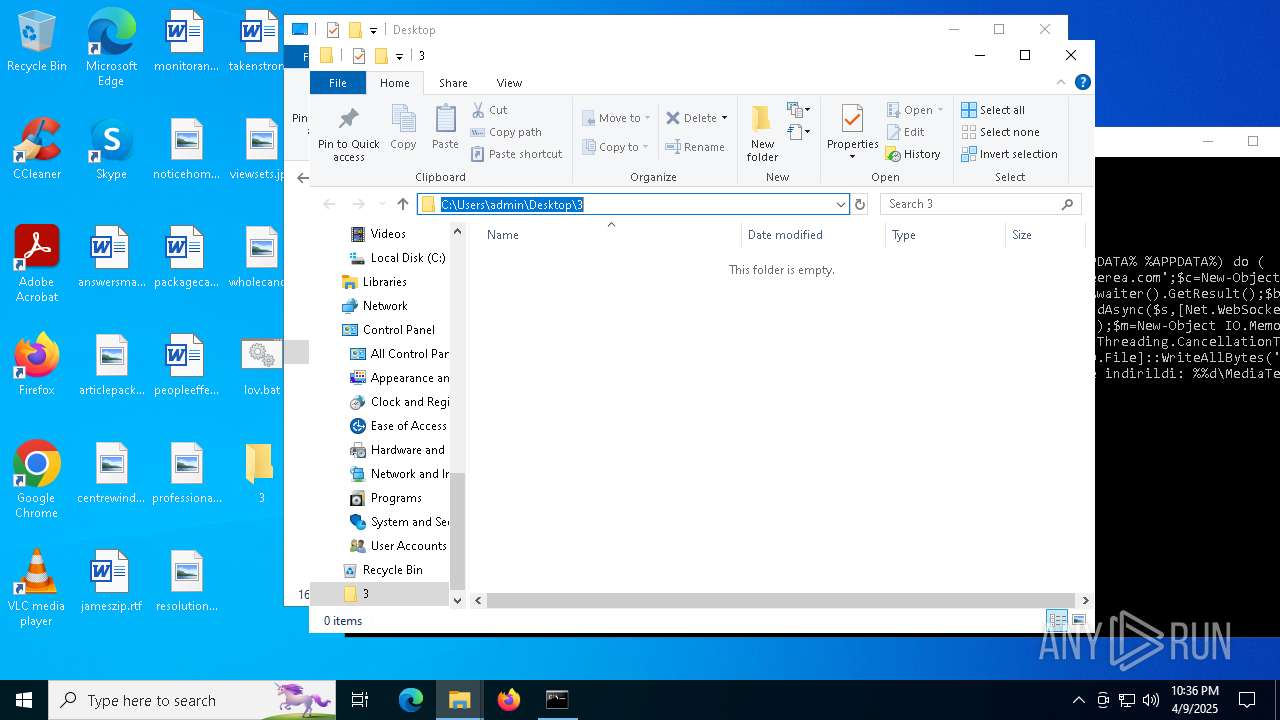Viewport: 1280px width, 720px height.
Task: Click the Paste ribbon icon
Action: 445,127
